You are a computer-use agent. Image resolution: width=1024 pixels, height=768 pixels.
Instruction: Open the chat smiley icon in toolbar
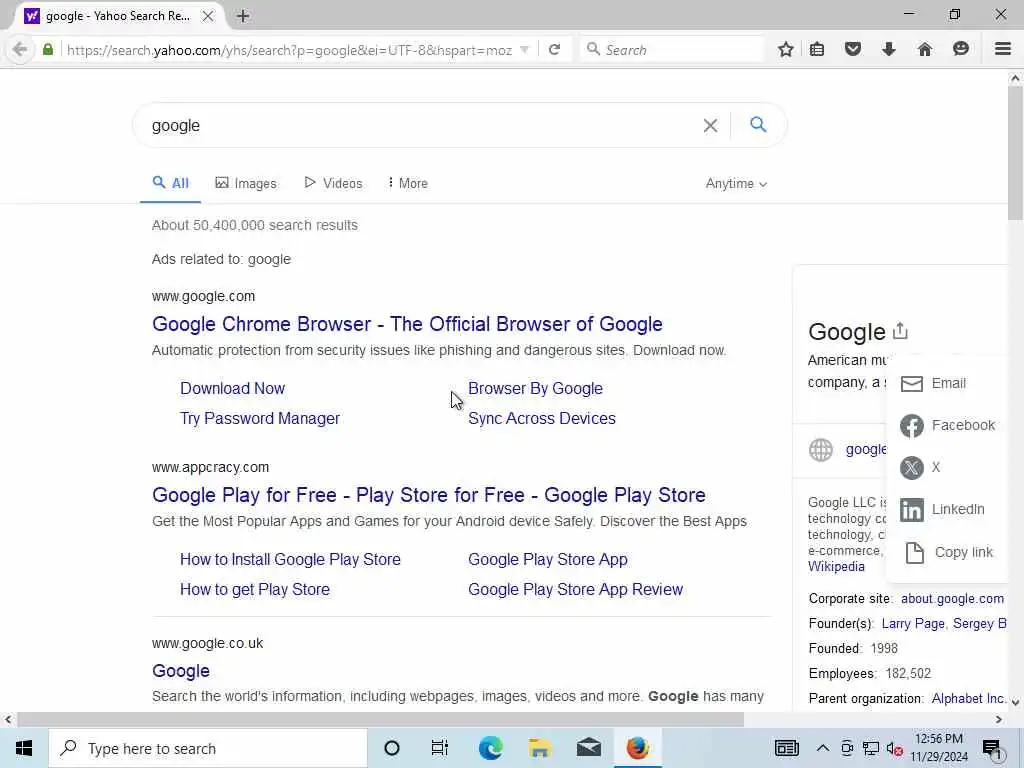tap(961, 49)
